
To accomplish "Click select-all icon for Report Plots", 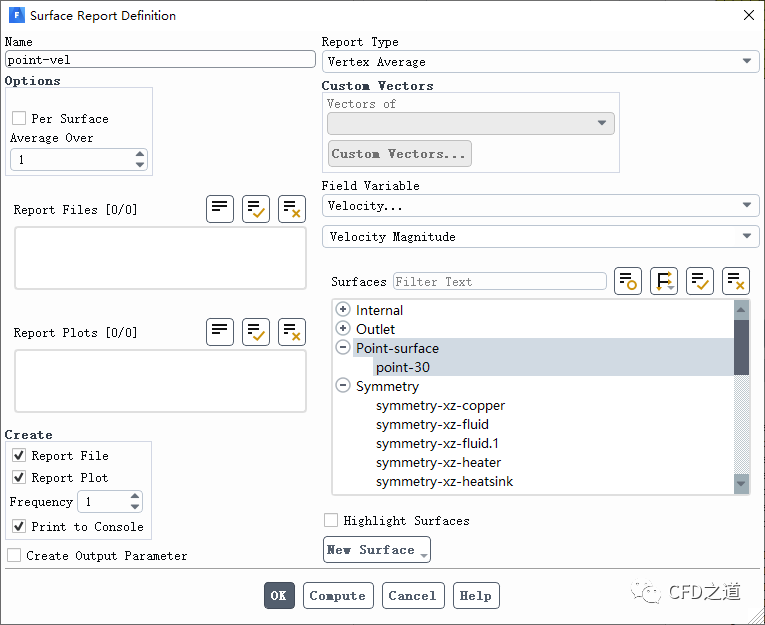I will 256,332.
